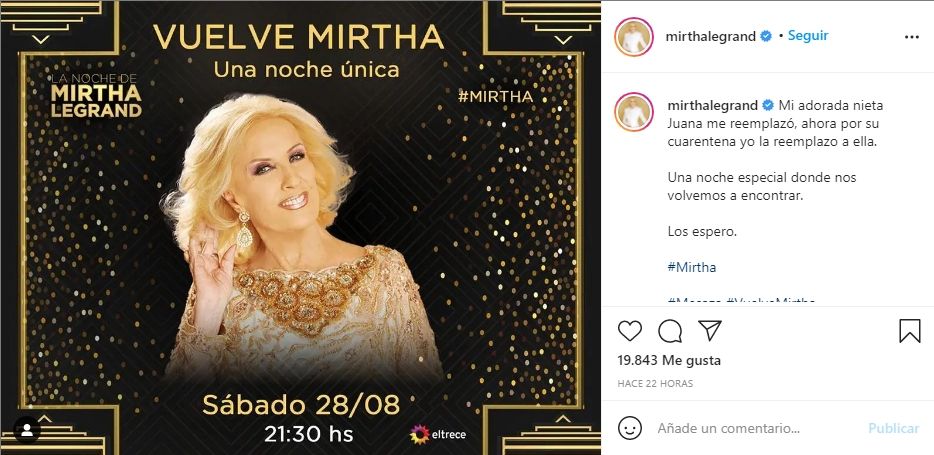Save post with the bookmark icon
The height and width of the screenshot is (455, 934).
pos(910,331)
